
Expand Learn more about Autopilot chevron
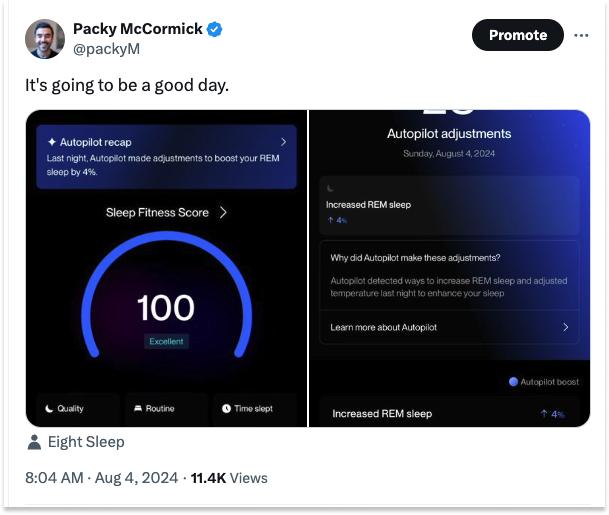[x=565, y=327]
